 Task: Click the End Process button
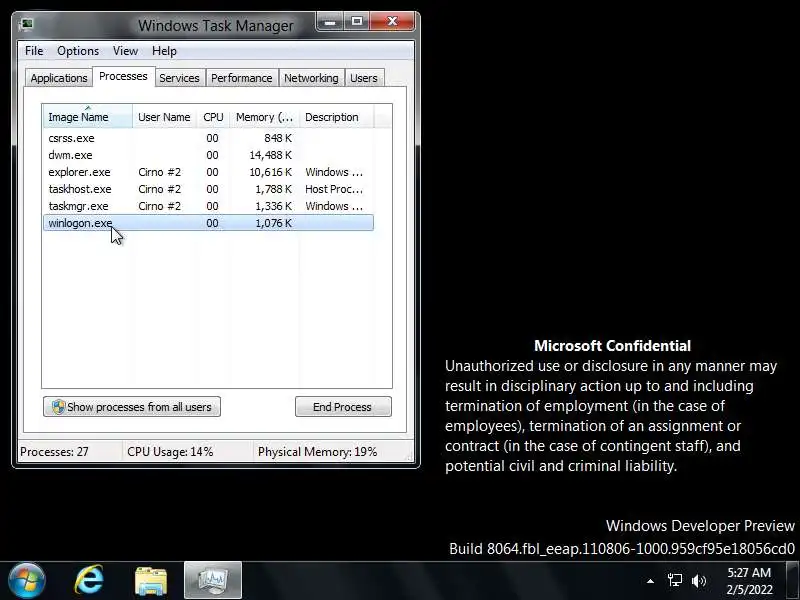tap(343, 407)
